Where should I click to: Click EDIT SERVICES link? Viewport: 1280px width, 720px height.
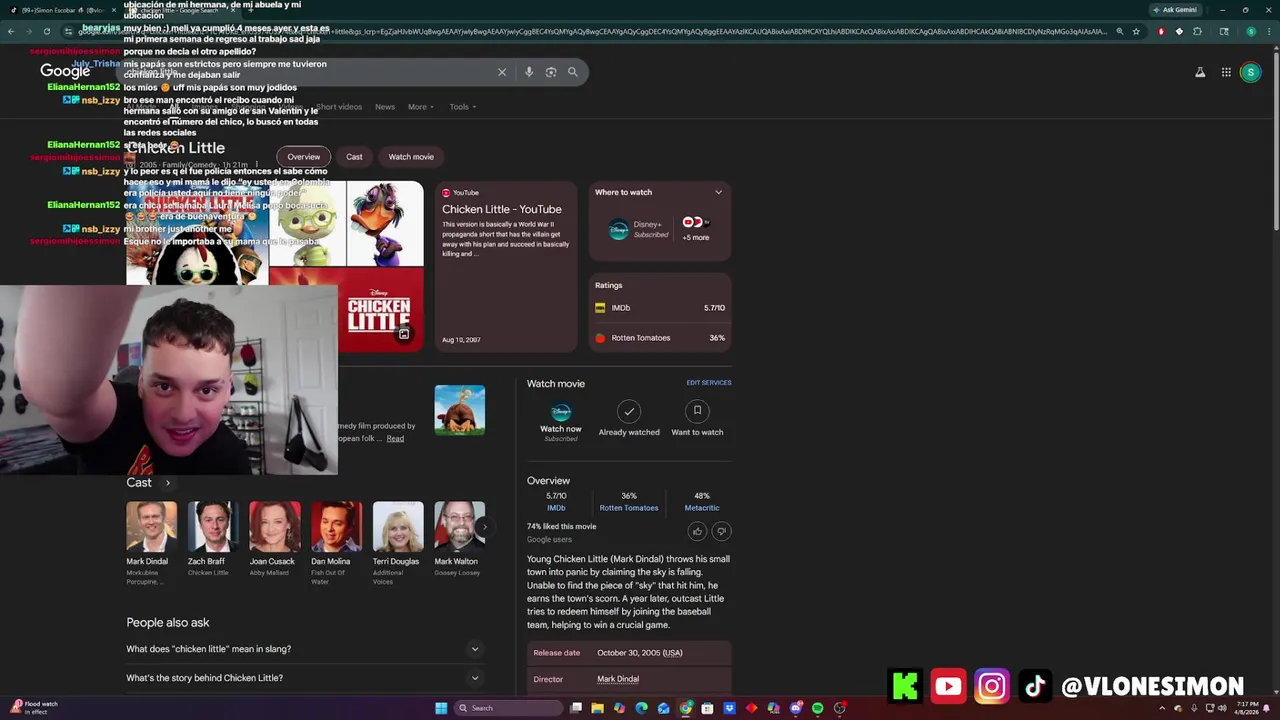point(709,383)
